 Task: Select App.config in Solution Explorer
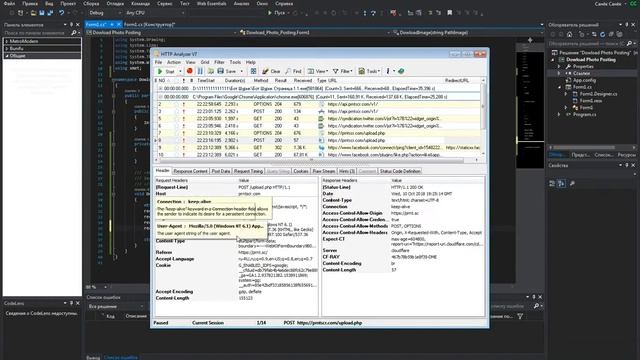(584, 80)
